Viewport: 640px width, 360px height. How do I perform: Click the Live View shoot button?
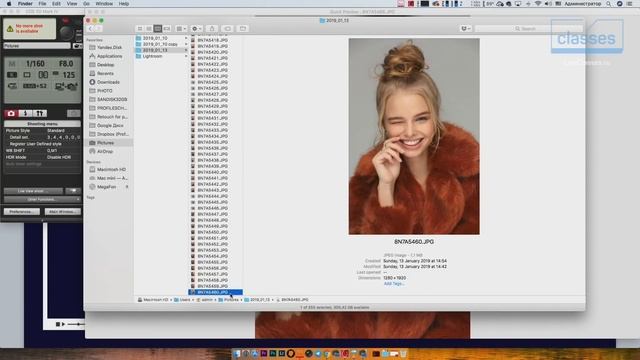pos(33,191)
